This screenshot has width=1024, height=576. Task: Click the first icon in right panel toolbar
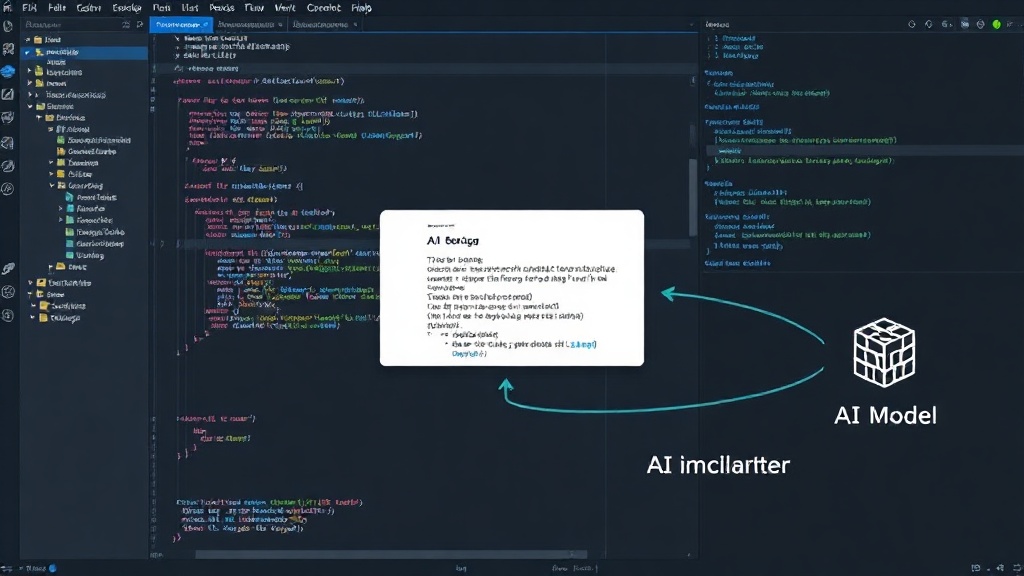[x=912, y=24]
